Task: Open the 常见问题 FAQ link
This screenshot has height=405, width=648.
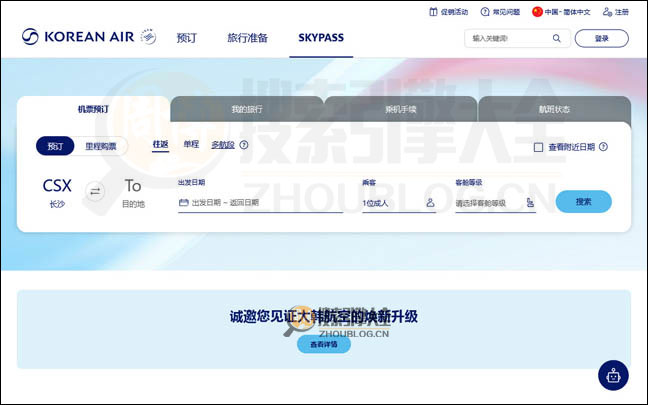Action: [x=500, y=12]
